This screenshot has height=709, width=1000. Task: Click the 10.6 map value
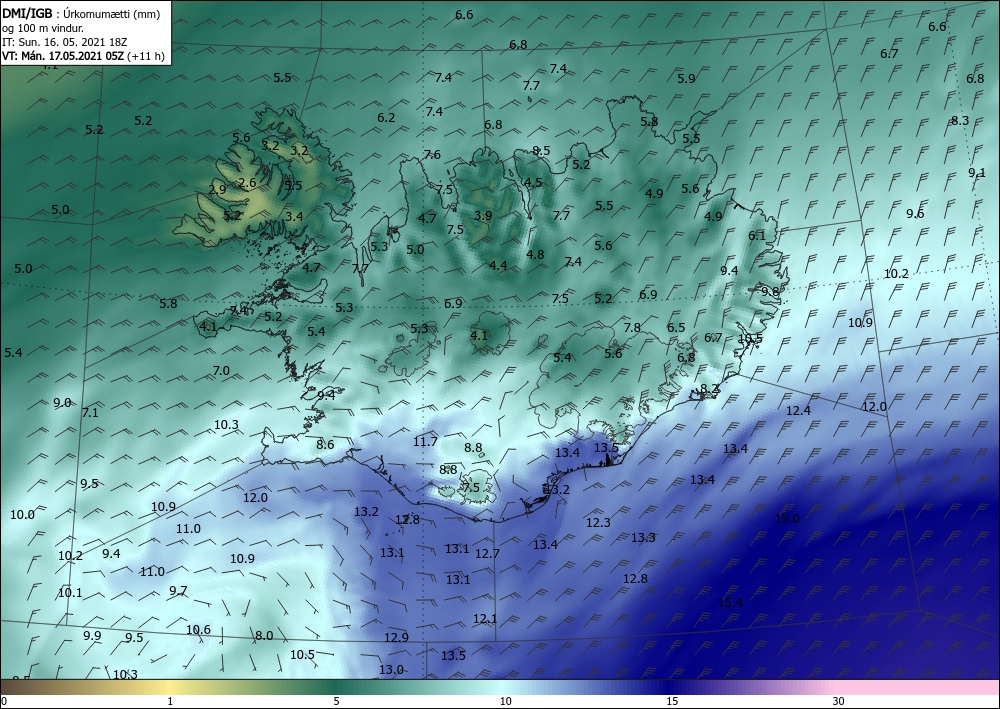[x=198, y=630]
